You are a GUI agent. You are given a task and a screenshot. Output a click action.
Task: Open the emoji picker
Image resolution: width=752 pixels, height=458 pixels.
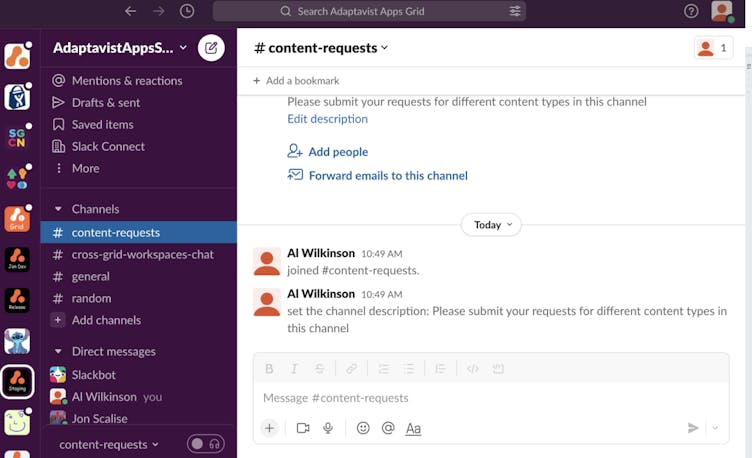click(363, 428)
